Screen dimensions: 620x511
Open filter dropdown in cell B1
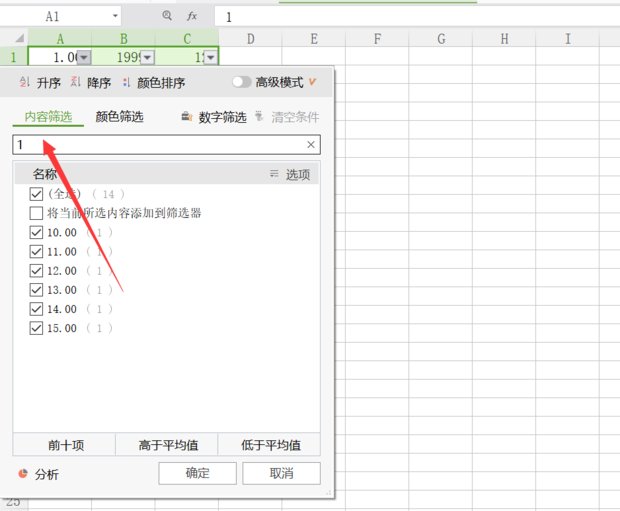click(x=147, y=57)
